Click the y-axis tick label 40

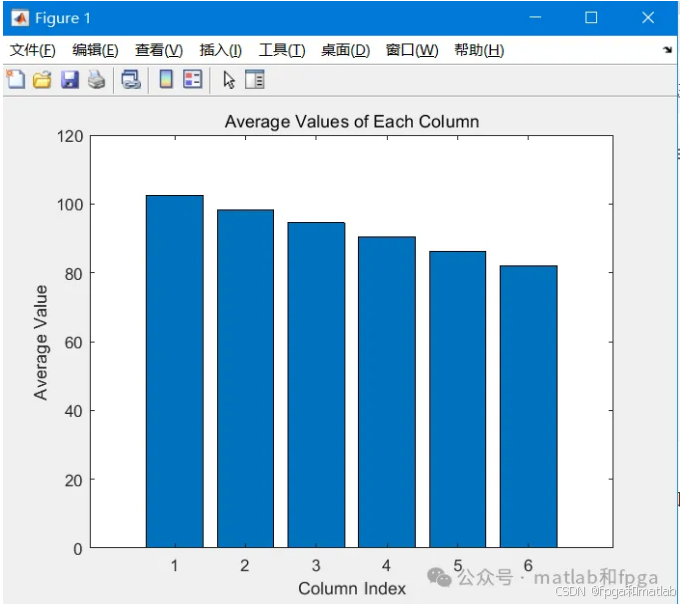(x=74, y=411)
